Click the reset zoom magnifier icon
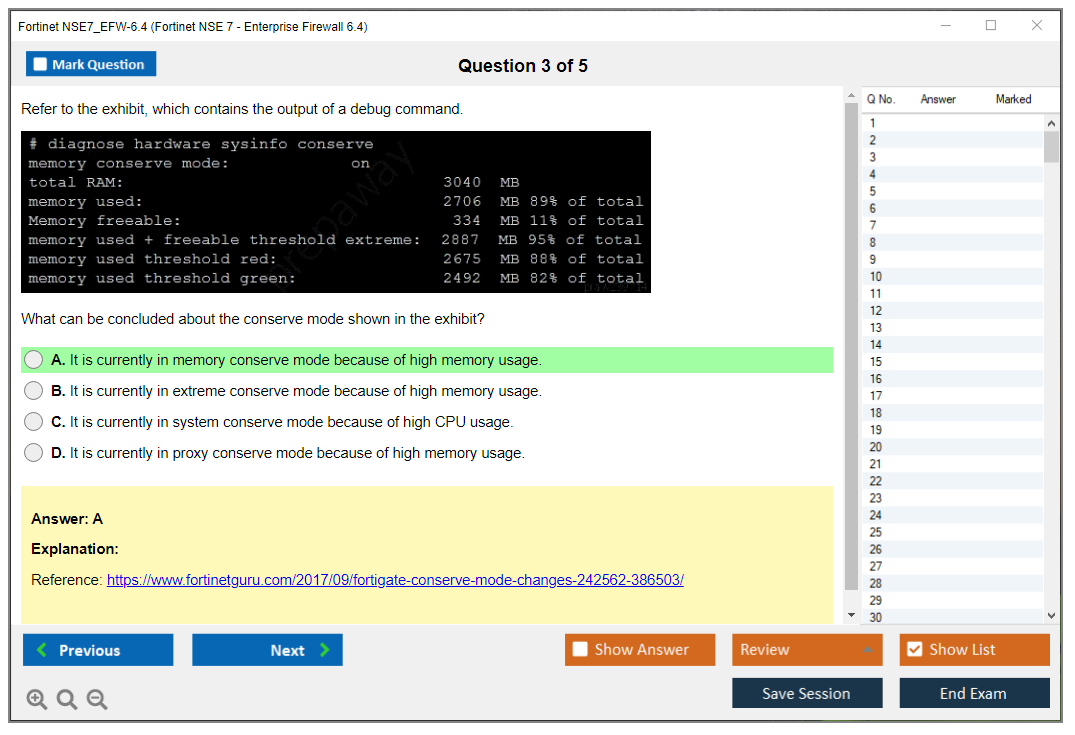 (x=67, y=700)
